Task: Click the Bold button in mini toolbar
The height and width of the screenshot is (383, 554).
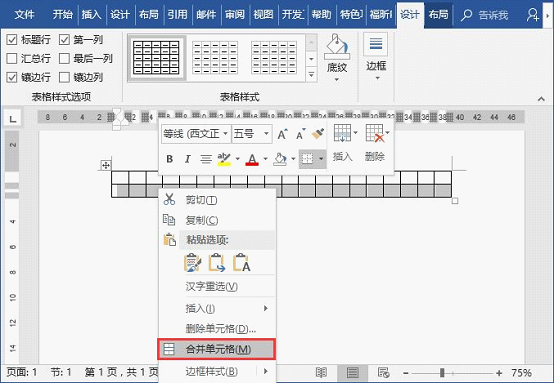Action: point(170,159)
